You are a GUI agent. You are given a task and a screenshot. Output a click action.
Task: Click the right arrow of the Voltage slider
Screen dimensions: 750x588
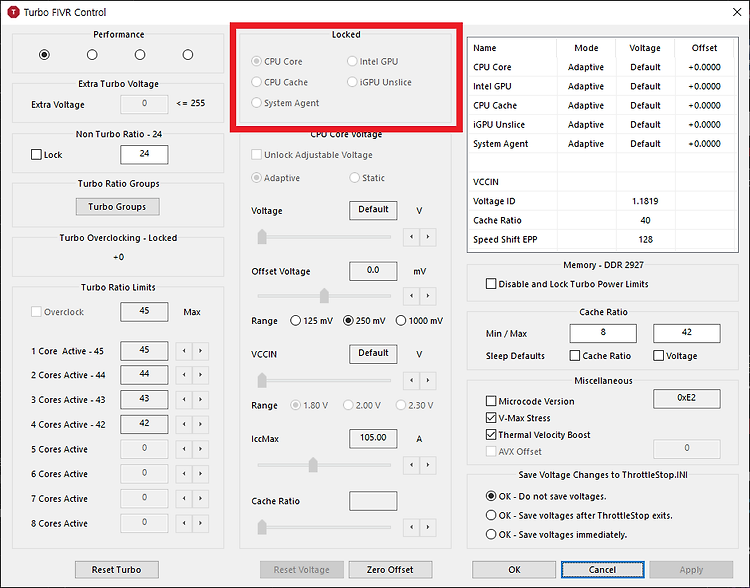[x=428, y=237]
